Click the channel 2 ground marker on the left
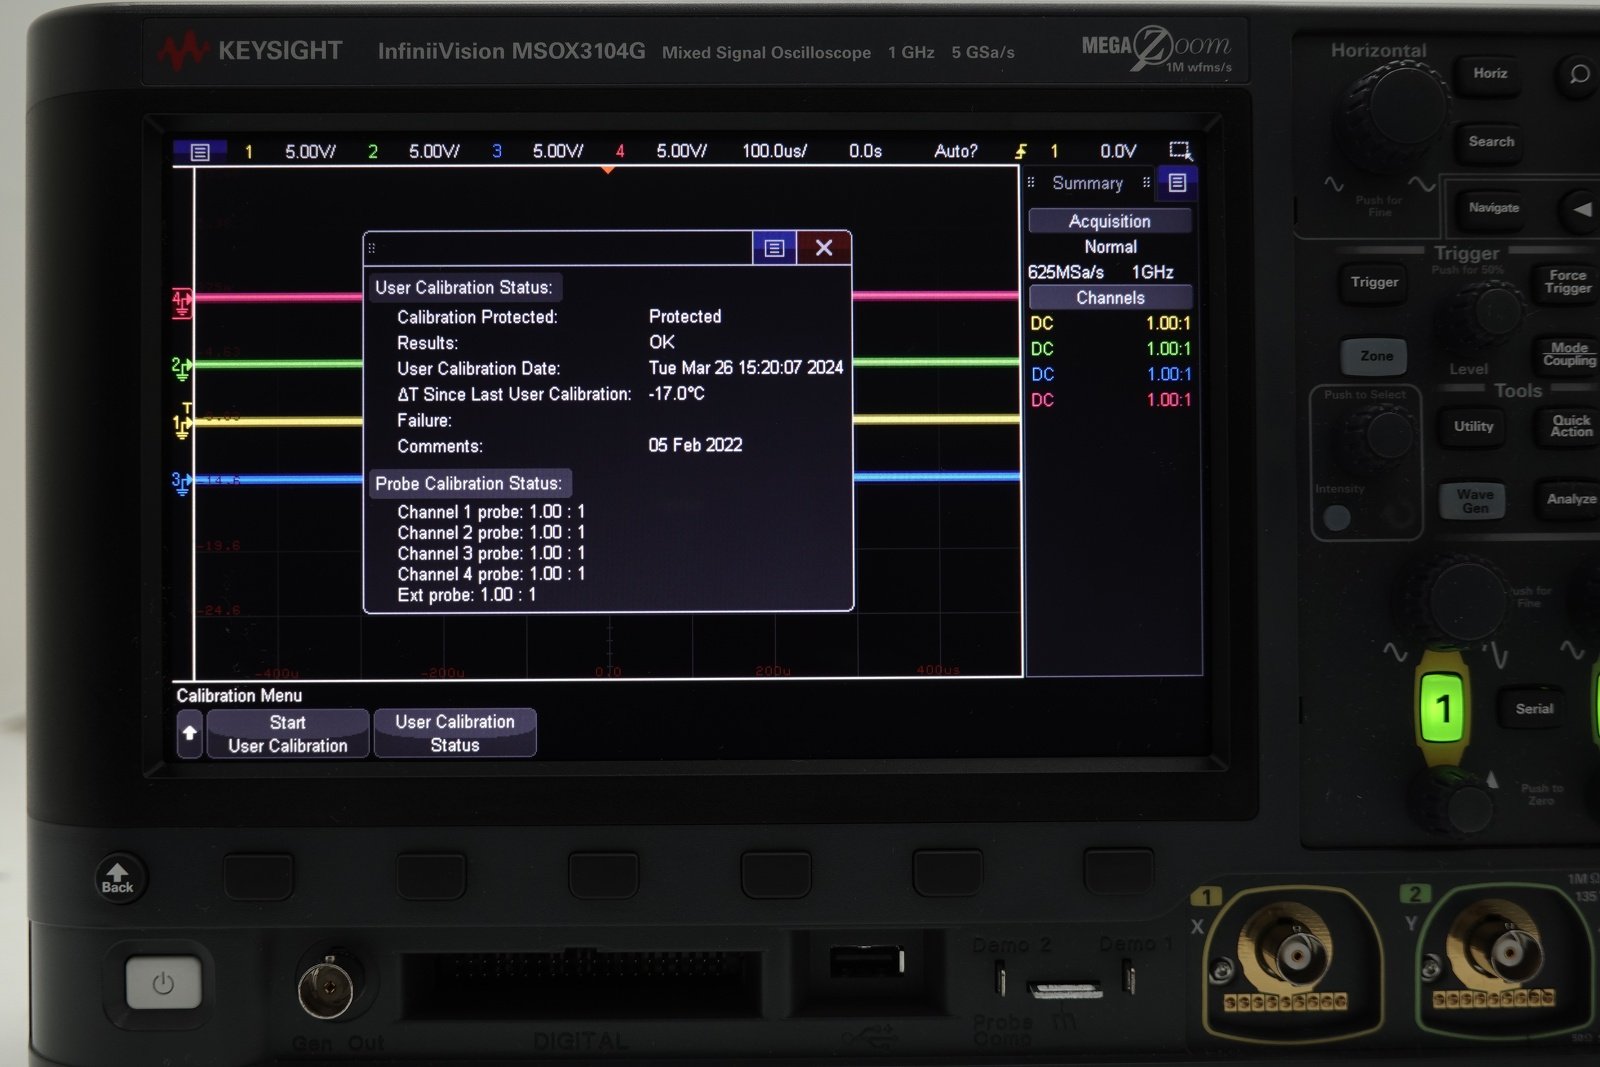The height and width of the screenshot is (1067, 1600). 181,368
